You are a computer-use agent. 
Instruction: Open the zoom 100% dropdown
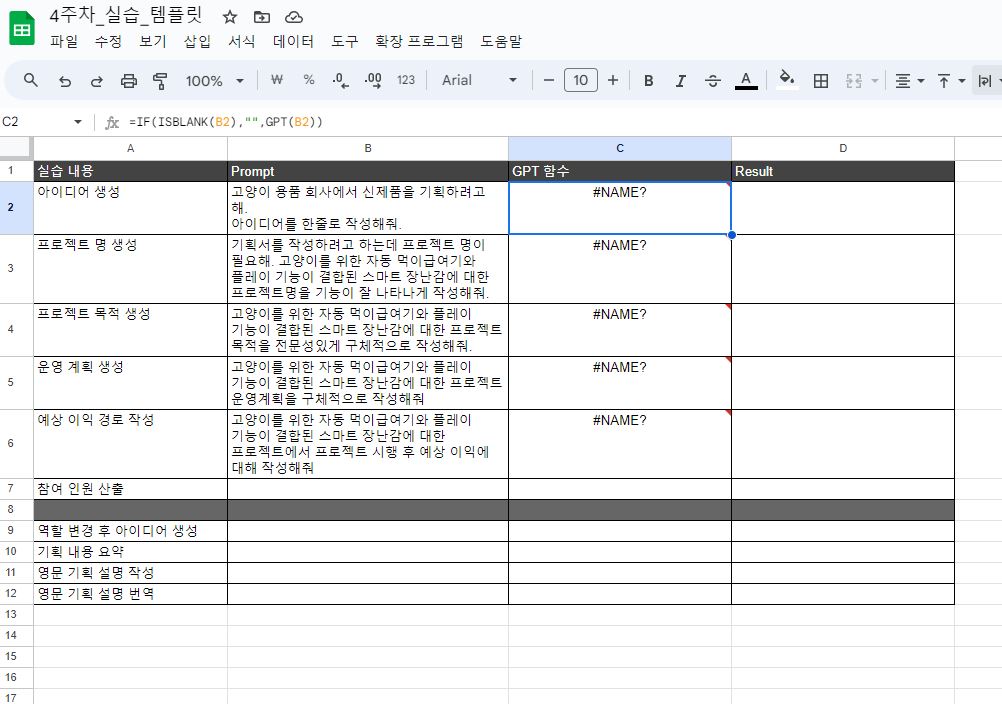[x=214, y=80]
